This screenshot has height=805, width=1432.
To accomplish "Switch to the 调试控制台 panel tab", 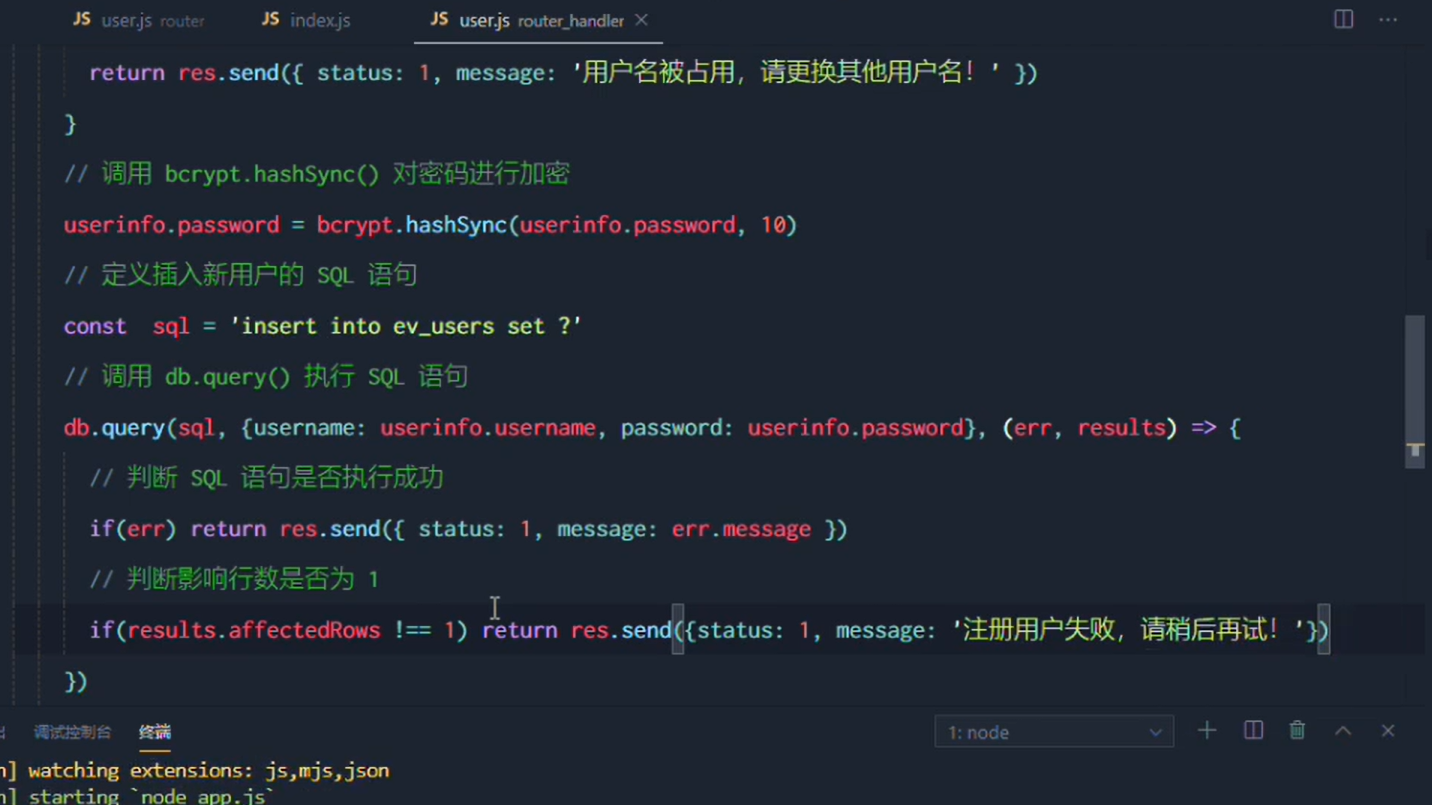I will (x=72, y=732).
